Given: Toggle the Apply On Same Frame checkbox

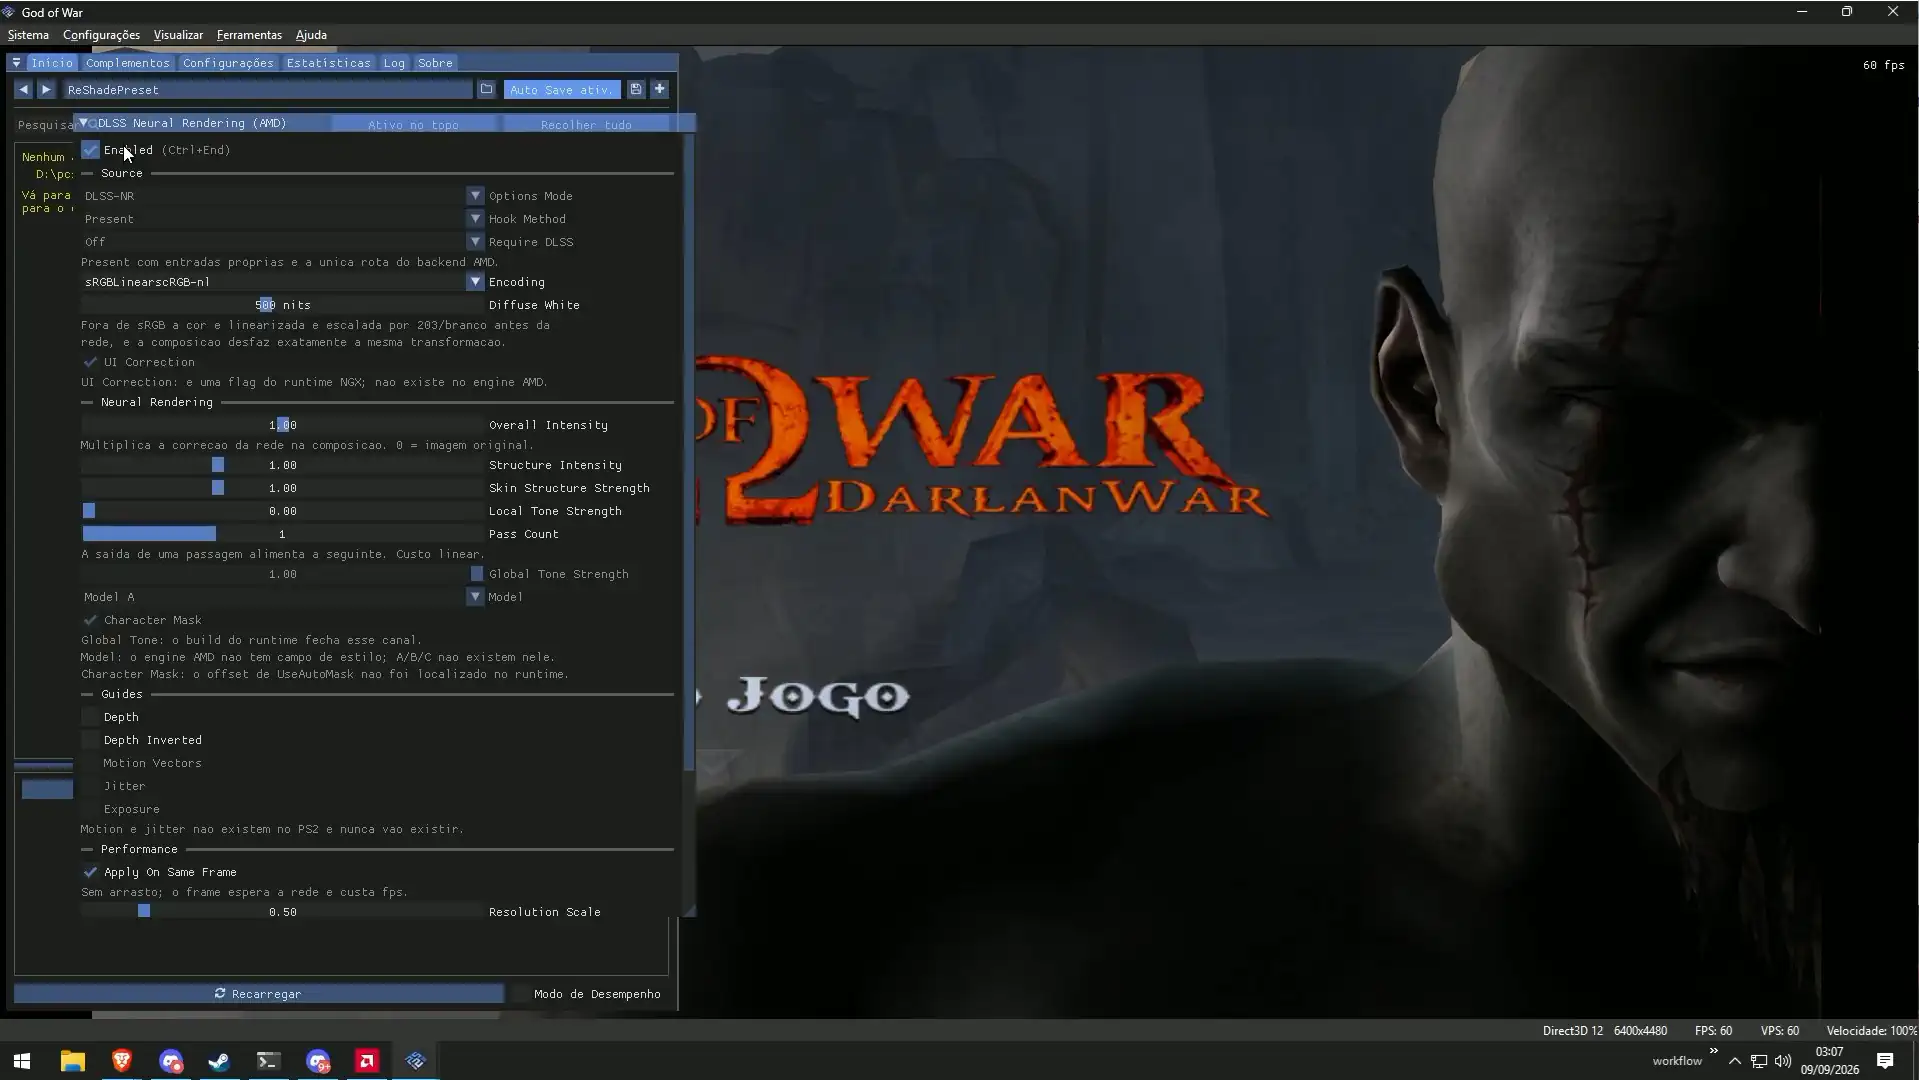Looking at the screenshot, I should [90, 872].
